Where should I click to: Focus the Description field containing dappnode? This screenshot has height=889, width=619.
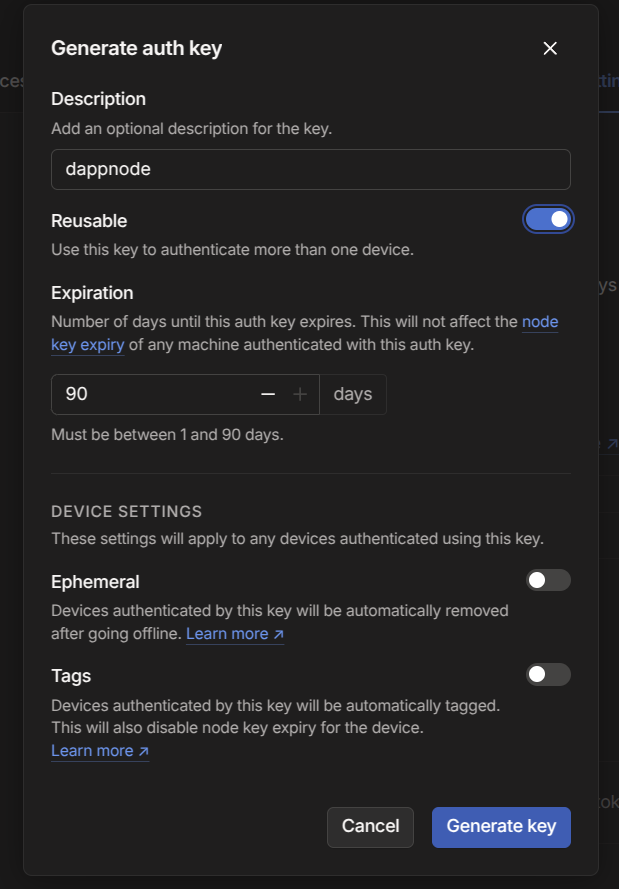coord(310,169)
